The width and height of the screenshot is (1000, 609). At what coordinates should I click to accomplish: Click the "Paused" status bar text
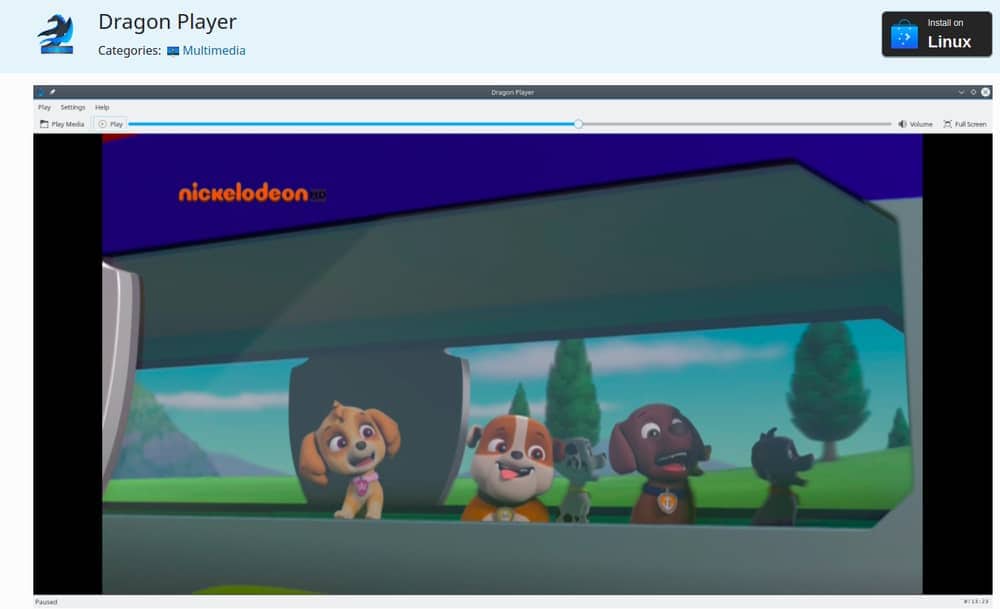pyautogui.click(x=46, y=602)
